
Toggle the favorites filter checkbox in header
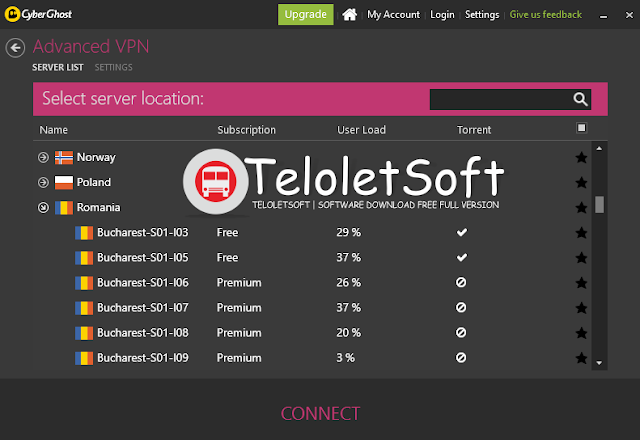coord(581,128)
